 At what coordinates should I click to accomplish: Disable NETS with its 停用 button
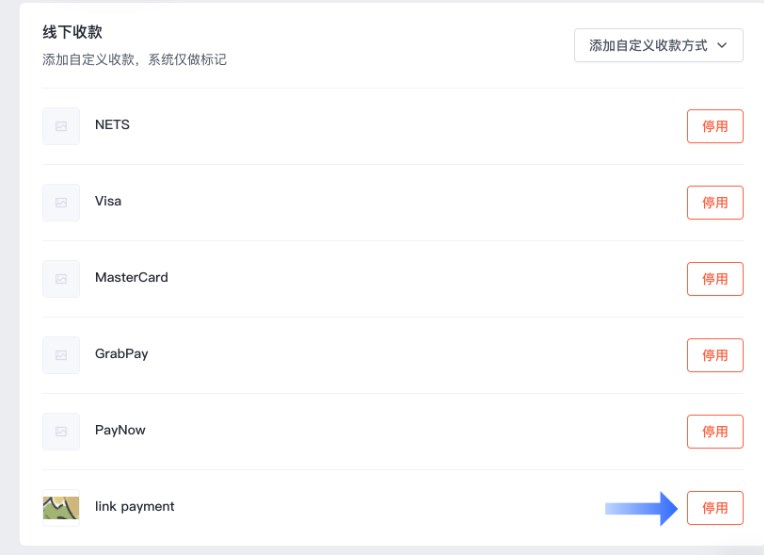click(x=715, y=126)
